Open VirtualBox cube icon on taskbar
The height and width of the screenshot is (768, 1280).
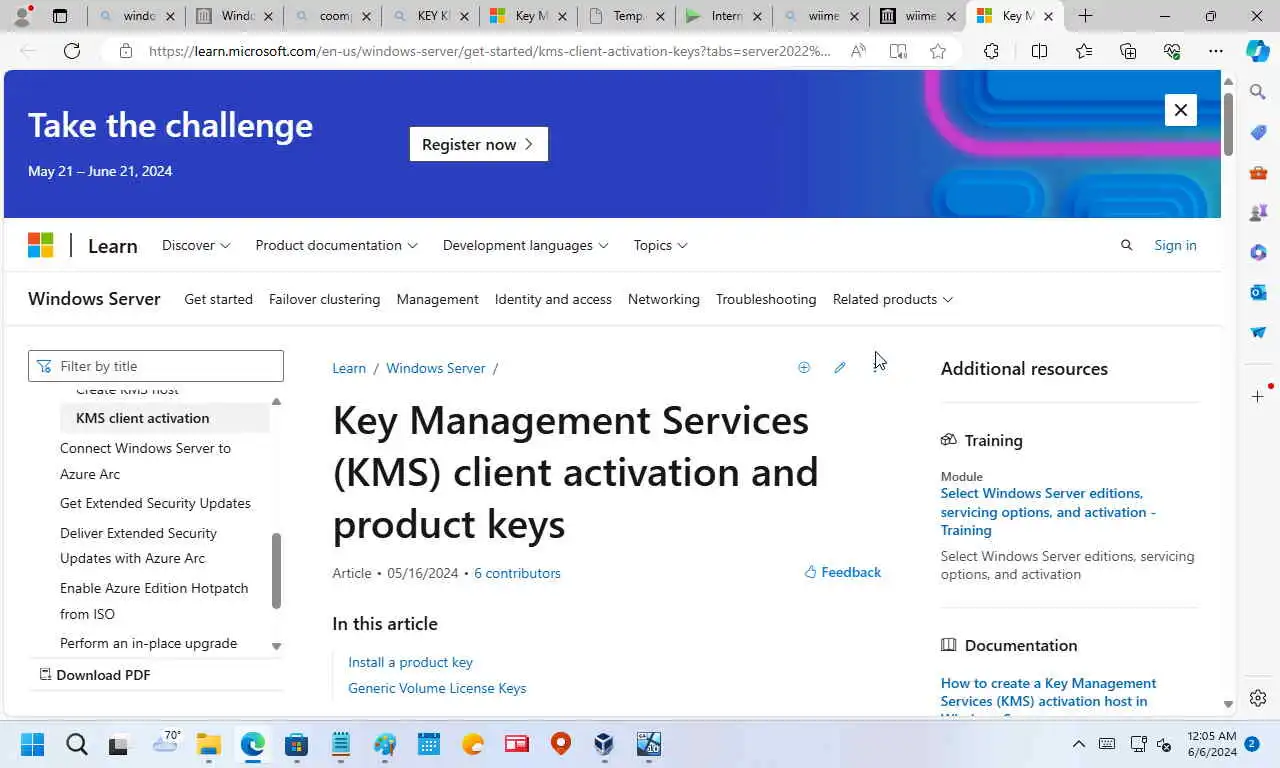pyautogui.click(x=604, y=744)
